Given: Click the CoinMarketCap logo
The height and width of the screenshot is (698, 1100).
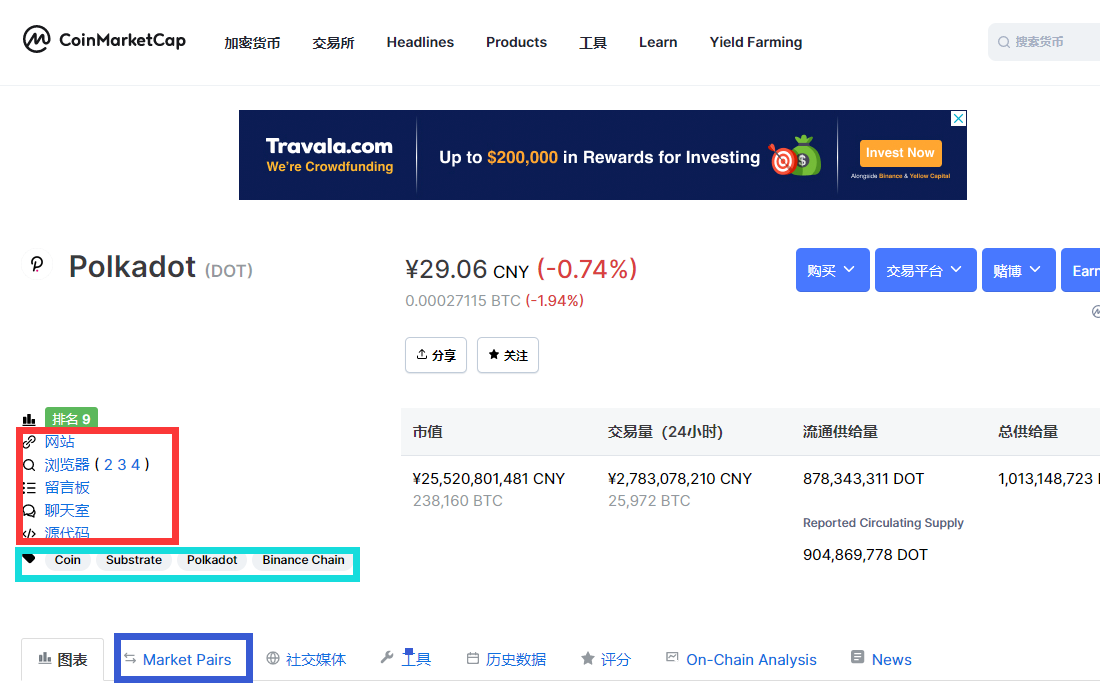Looking at the screenshot, I should click(x=105, y=40).
